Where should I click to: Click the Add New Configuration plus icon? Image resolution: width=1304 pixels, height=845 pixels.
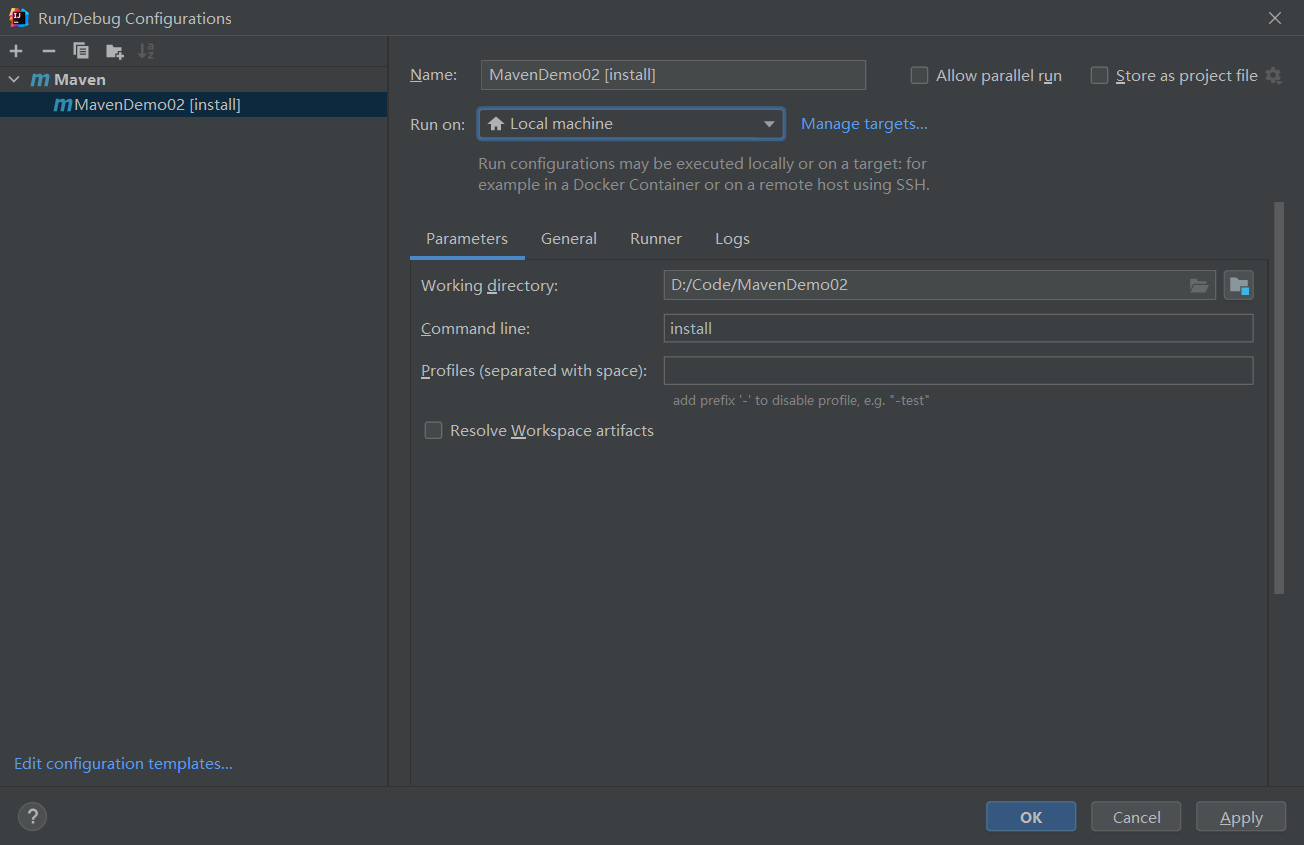click(x=16, y=51)
